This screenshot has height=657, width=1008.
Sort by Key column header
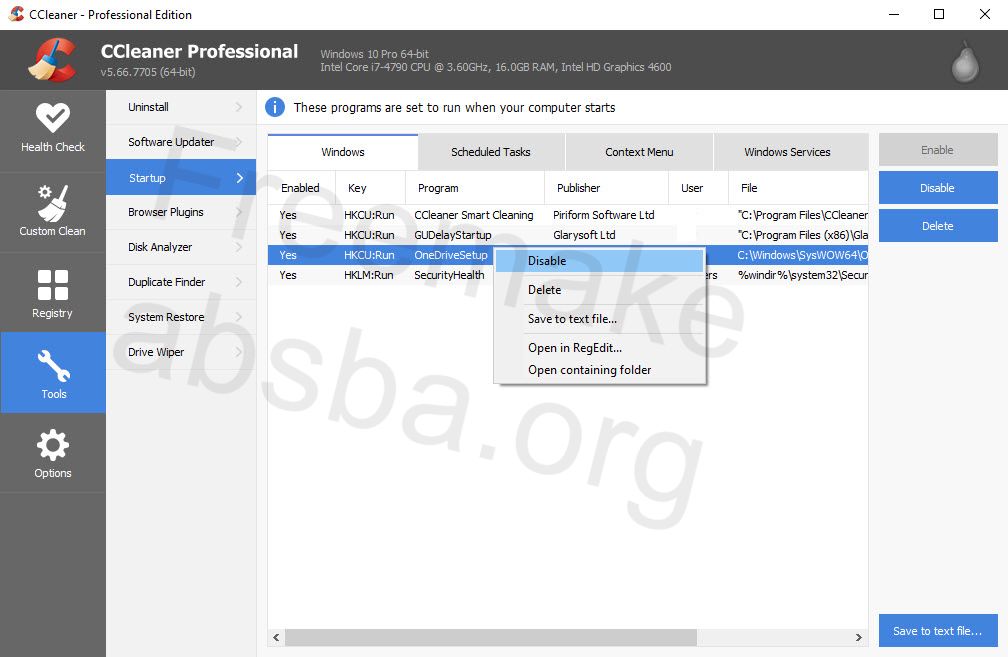(x=370, y=188)
